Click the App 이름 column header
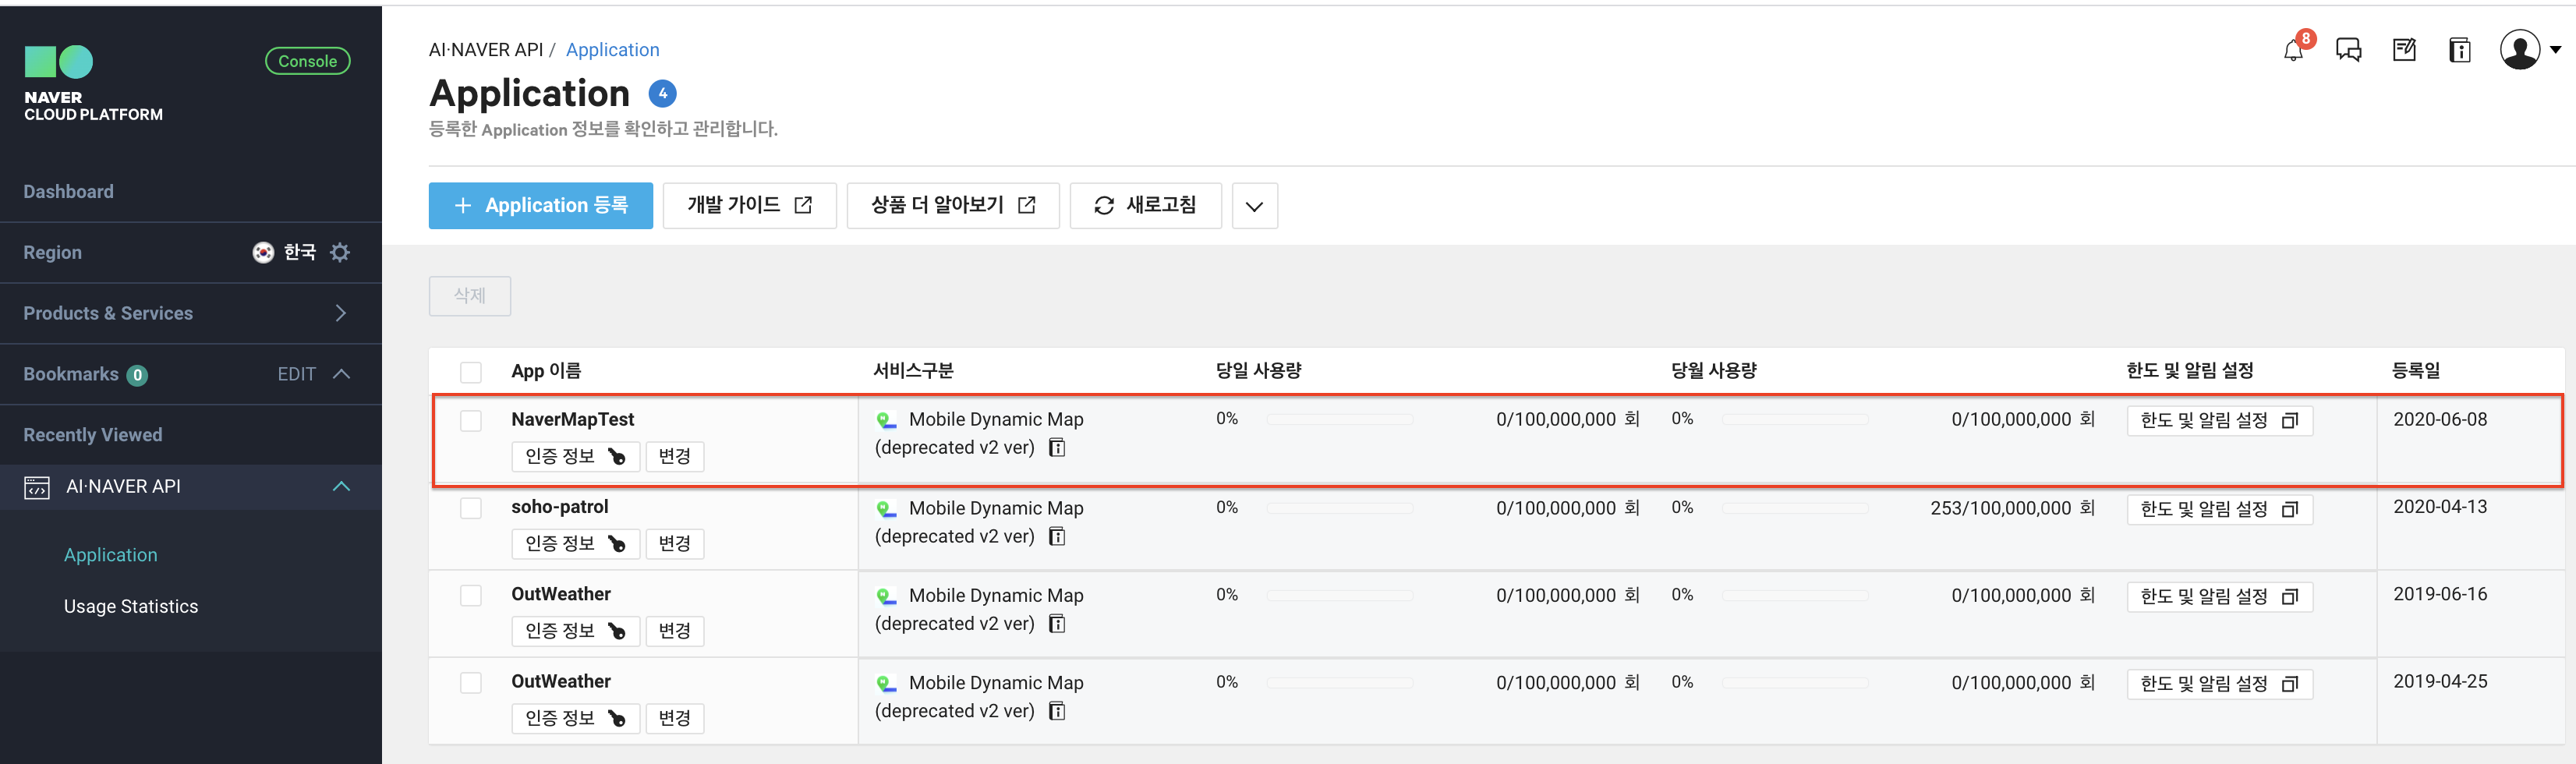 click(x=546, y=372)
